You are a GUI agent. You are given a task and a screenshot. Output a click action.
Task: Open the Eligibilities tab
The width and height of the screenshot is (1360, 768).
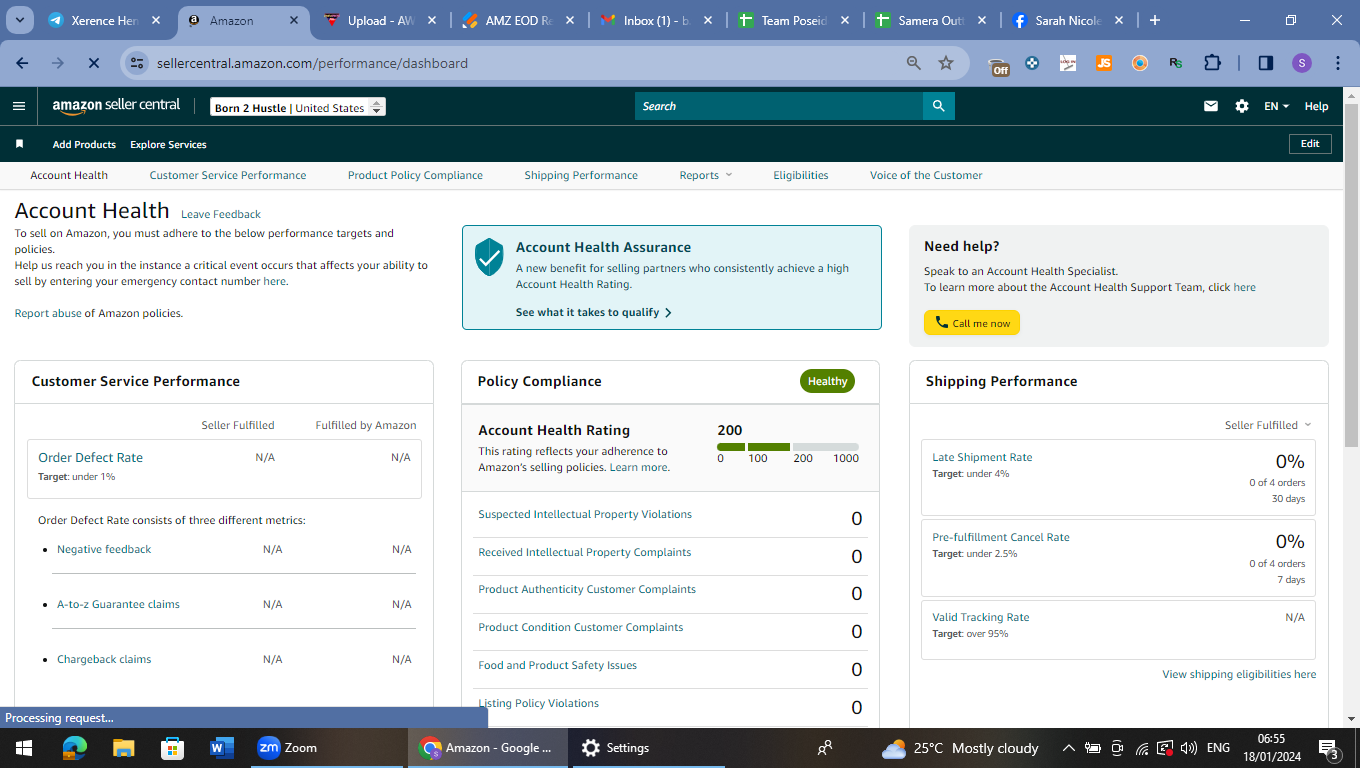click(801, 175)
